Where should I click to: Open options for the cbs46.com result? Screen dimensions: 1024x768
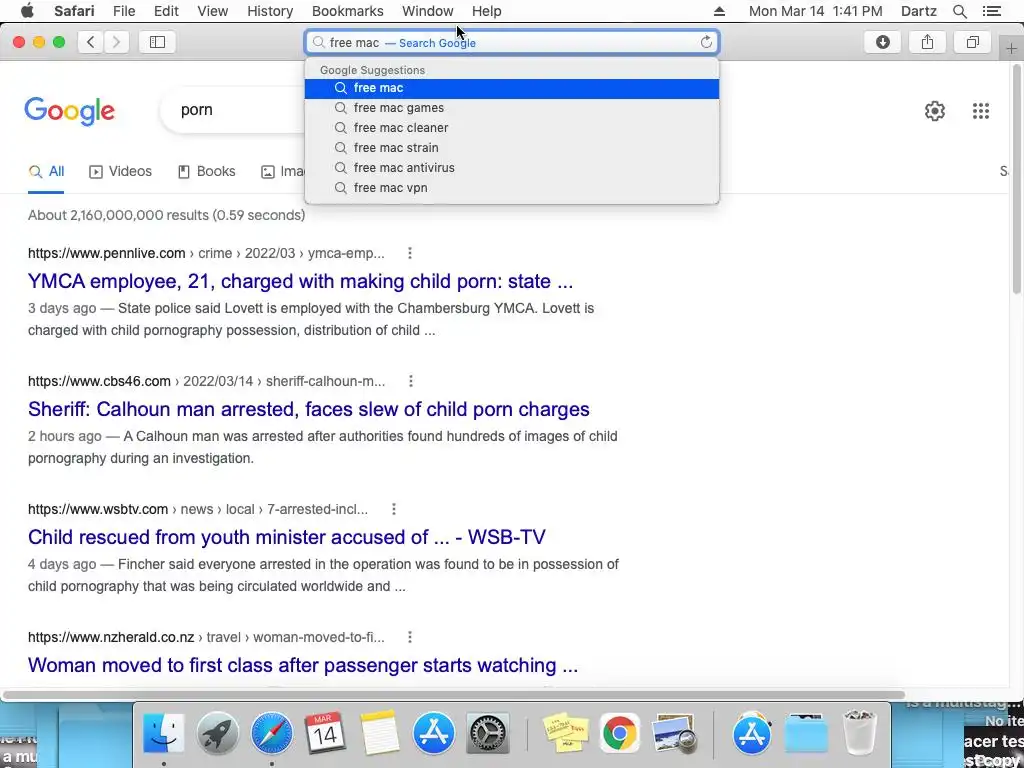click(x=411, y=381)
